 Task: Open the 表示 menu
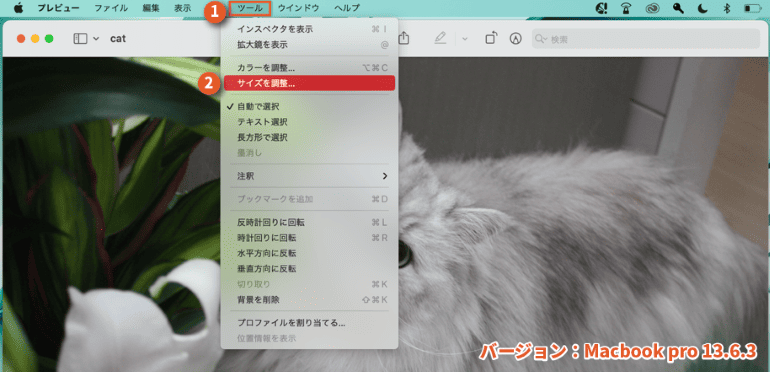click(x=182, y=8)
